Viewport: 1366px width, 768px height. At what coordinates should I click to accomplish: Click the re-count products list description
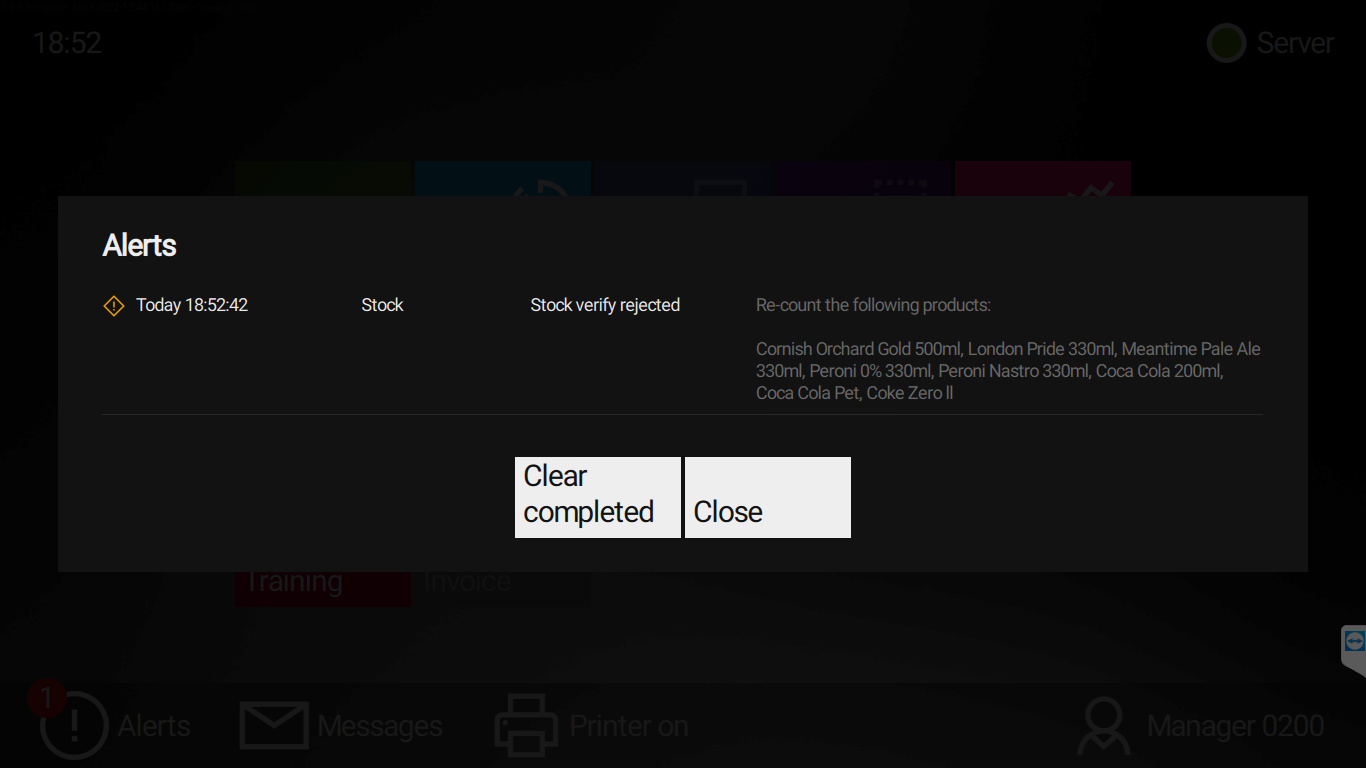1007,371
